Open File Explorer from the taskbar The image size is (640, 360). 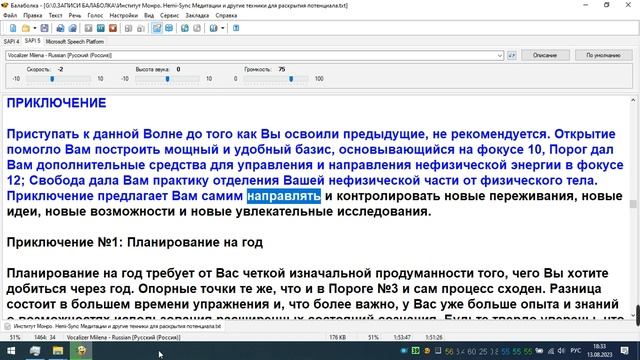click(58, 351)
